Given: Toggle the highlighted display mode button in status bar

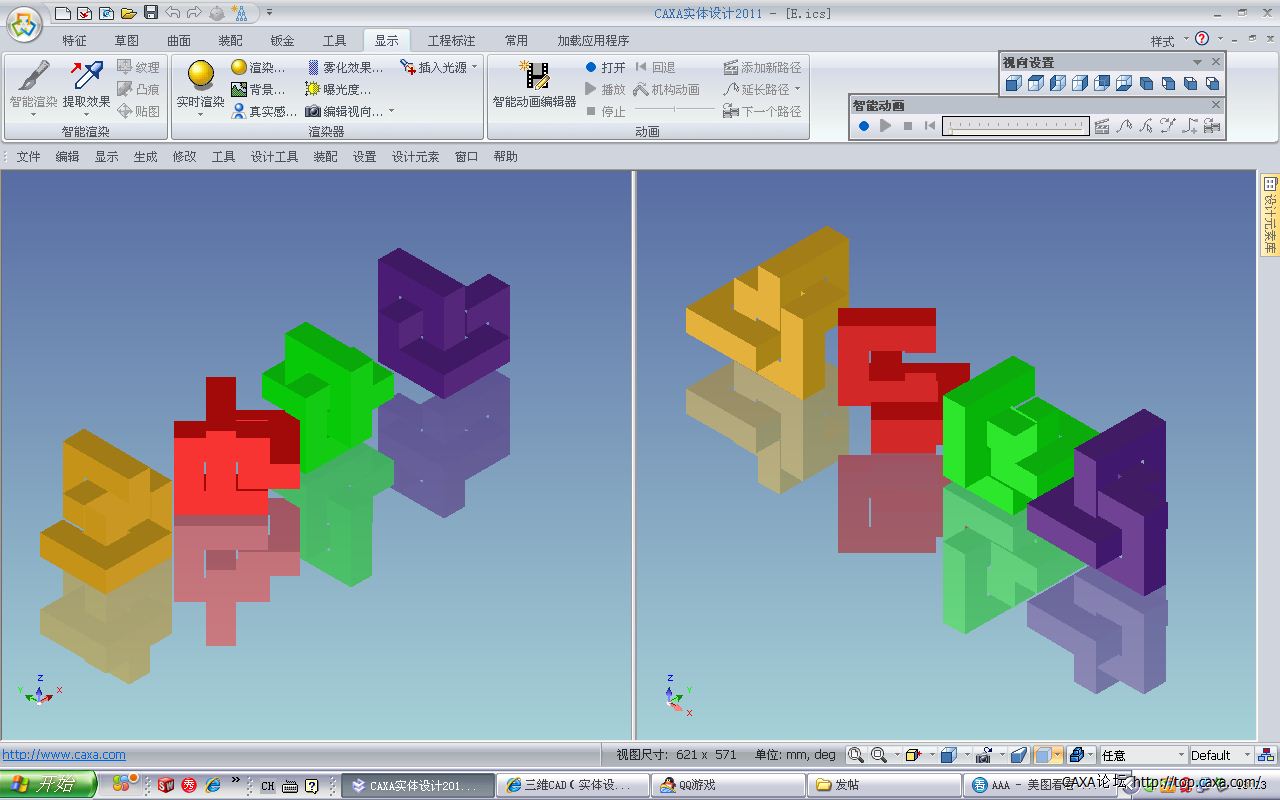Looking at the screenshot, I should 1044,755.
